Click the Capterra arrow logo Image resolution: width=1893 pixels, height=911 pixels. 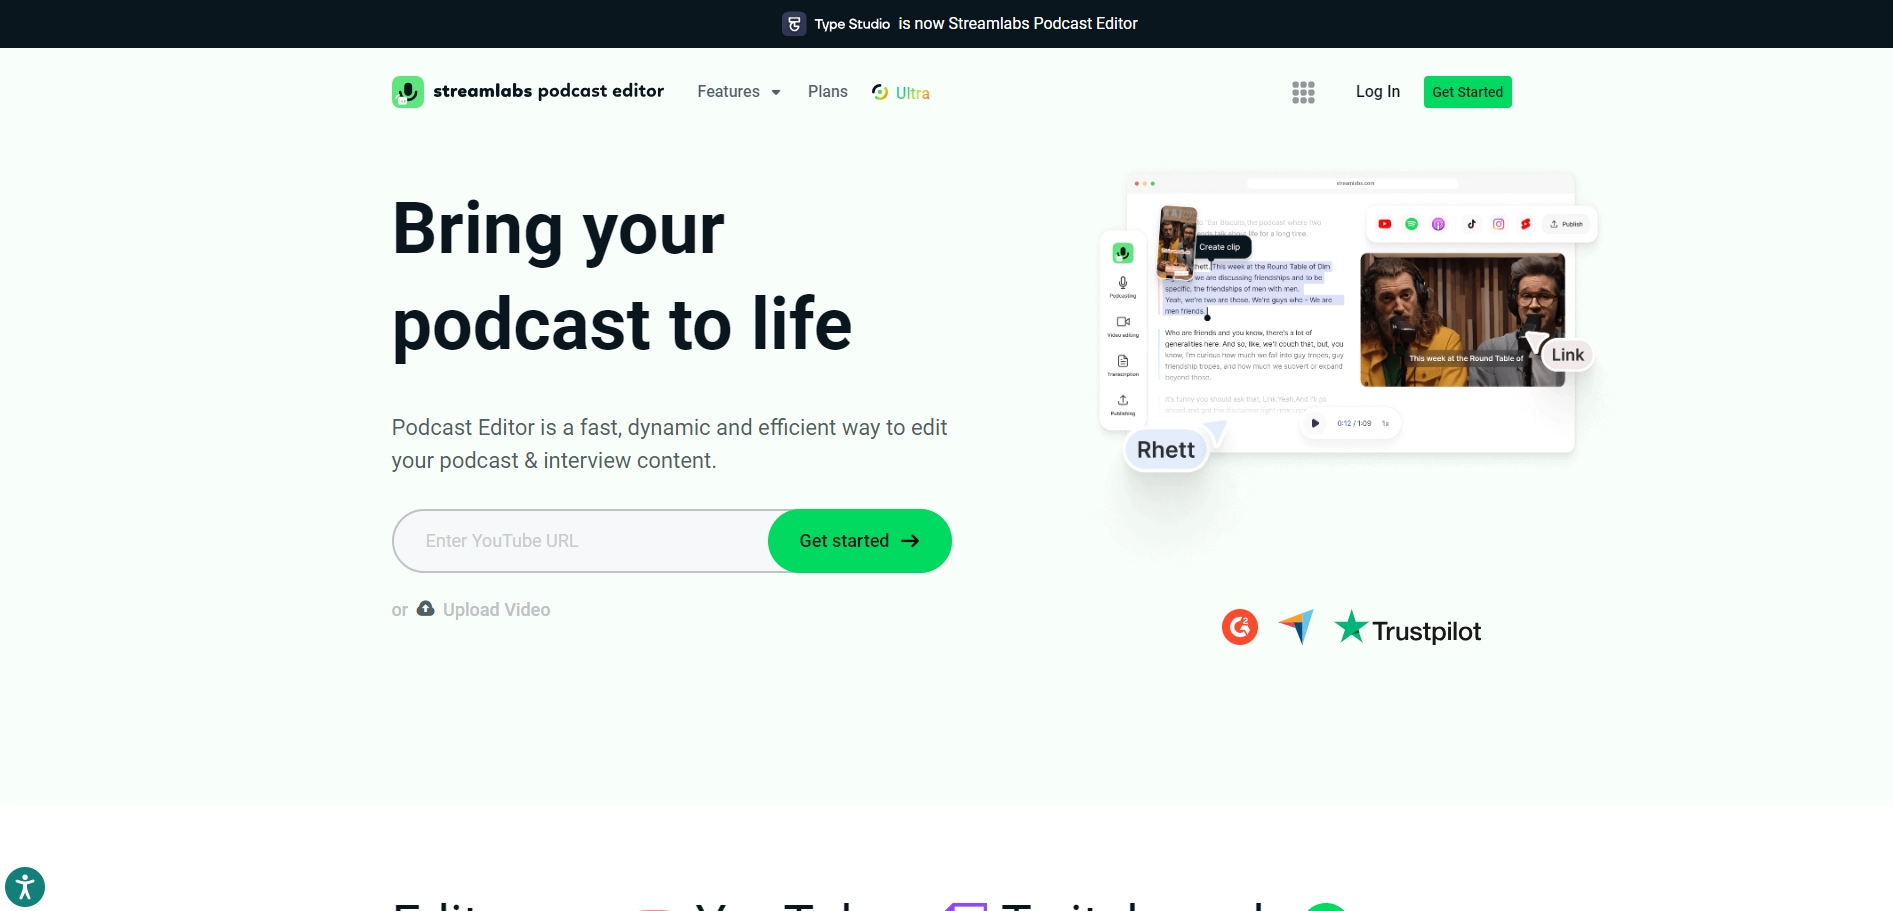click(x=1296, y=627)
